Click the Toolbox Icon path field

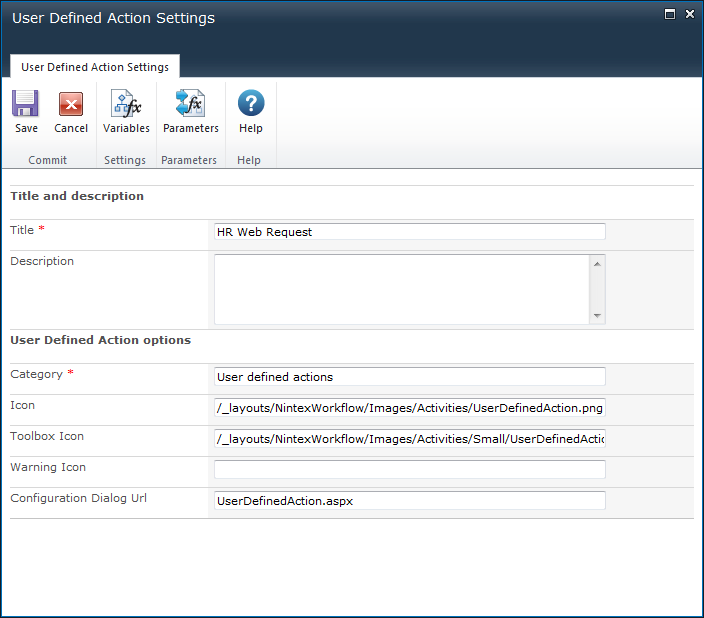tap(409, 439)
